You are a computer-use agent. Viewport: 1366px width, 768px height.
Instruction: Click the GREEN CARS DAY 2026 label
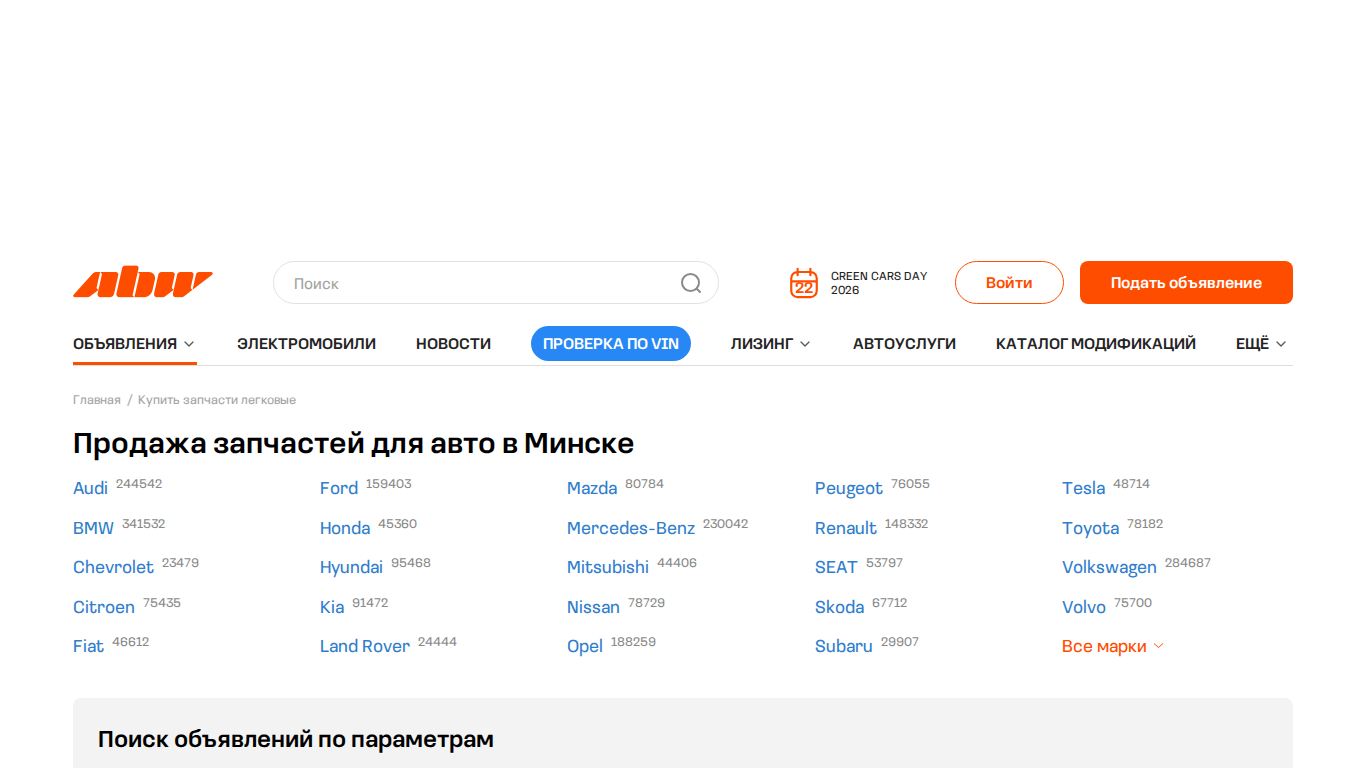(x=879, y=283)
